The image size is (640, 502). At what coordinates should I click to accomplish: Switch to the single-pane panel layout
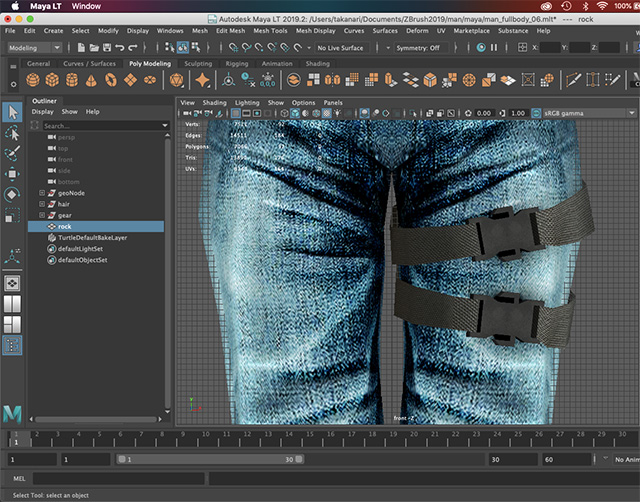click(x=12, y=283)
